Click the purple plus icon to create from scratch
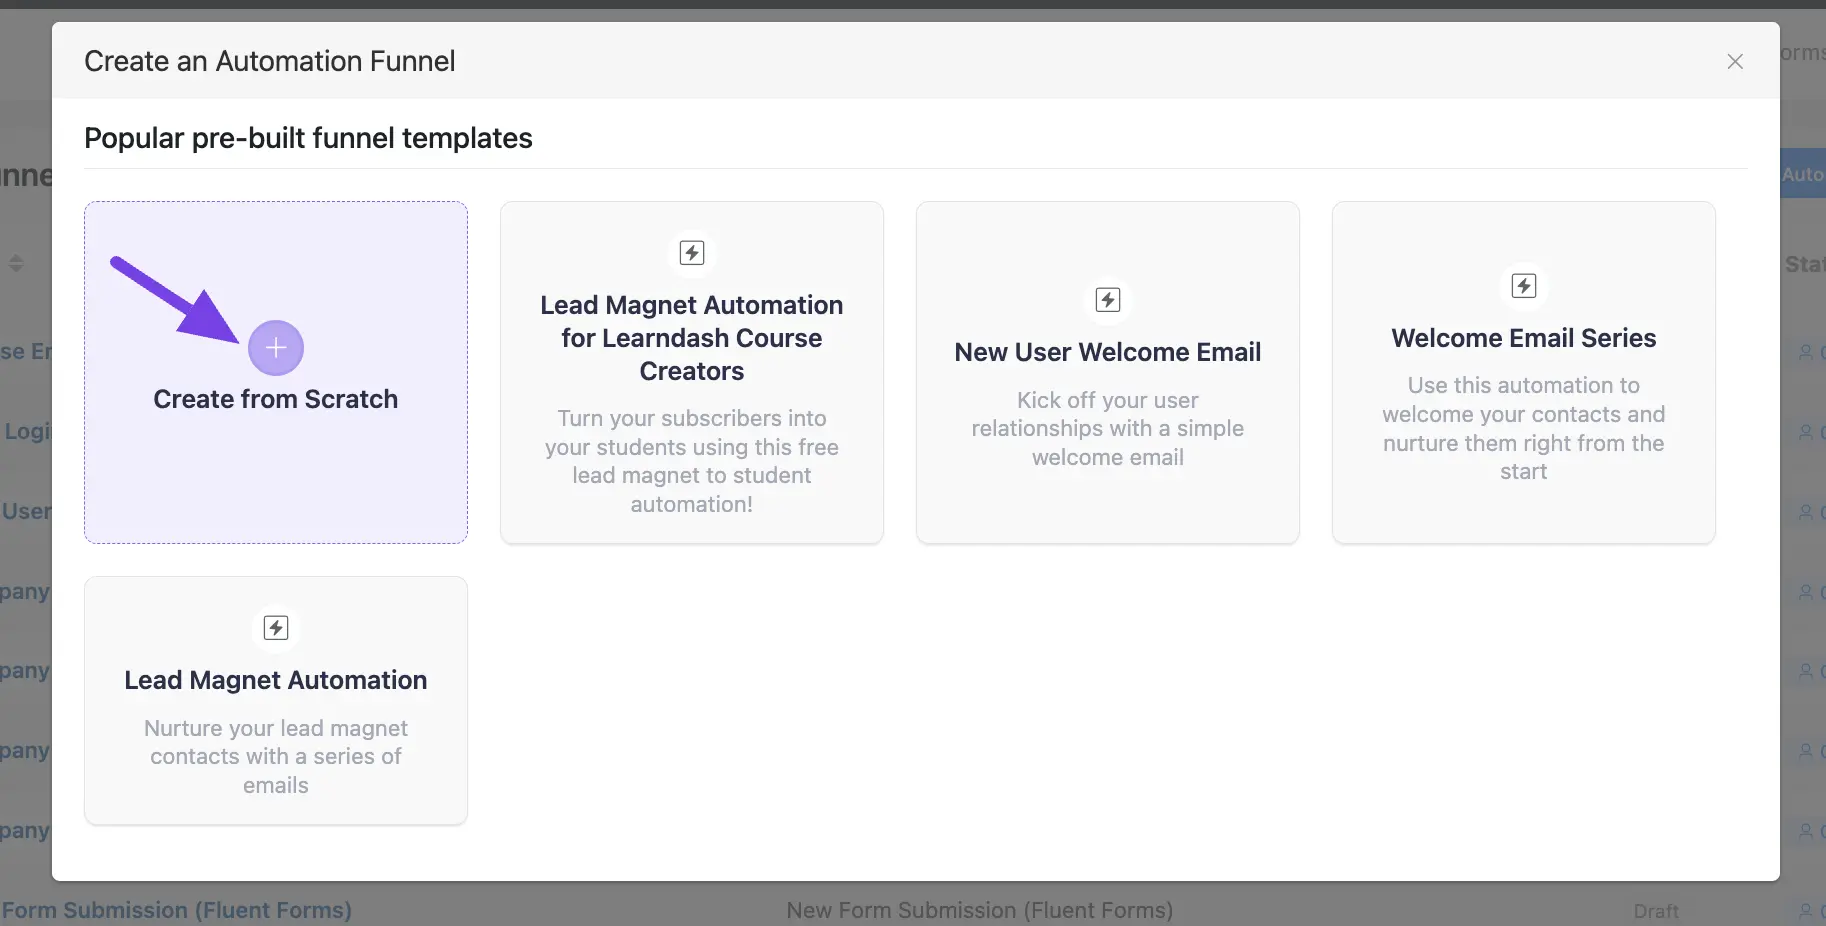Viewport: 1826px width, 926px height. coord(276,348)
